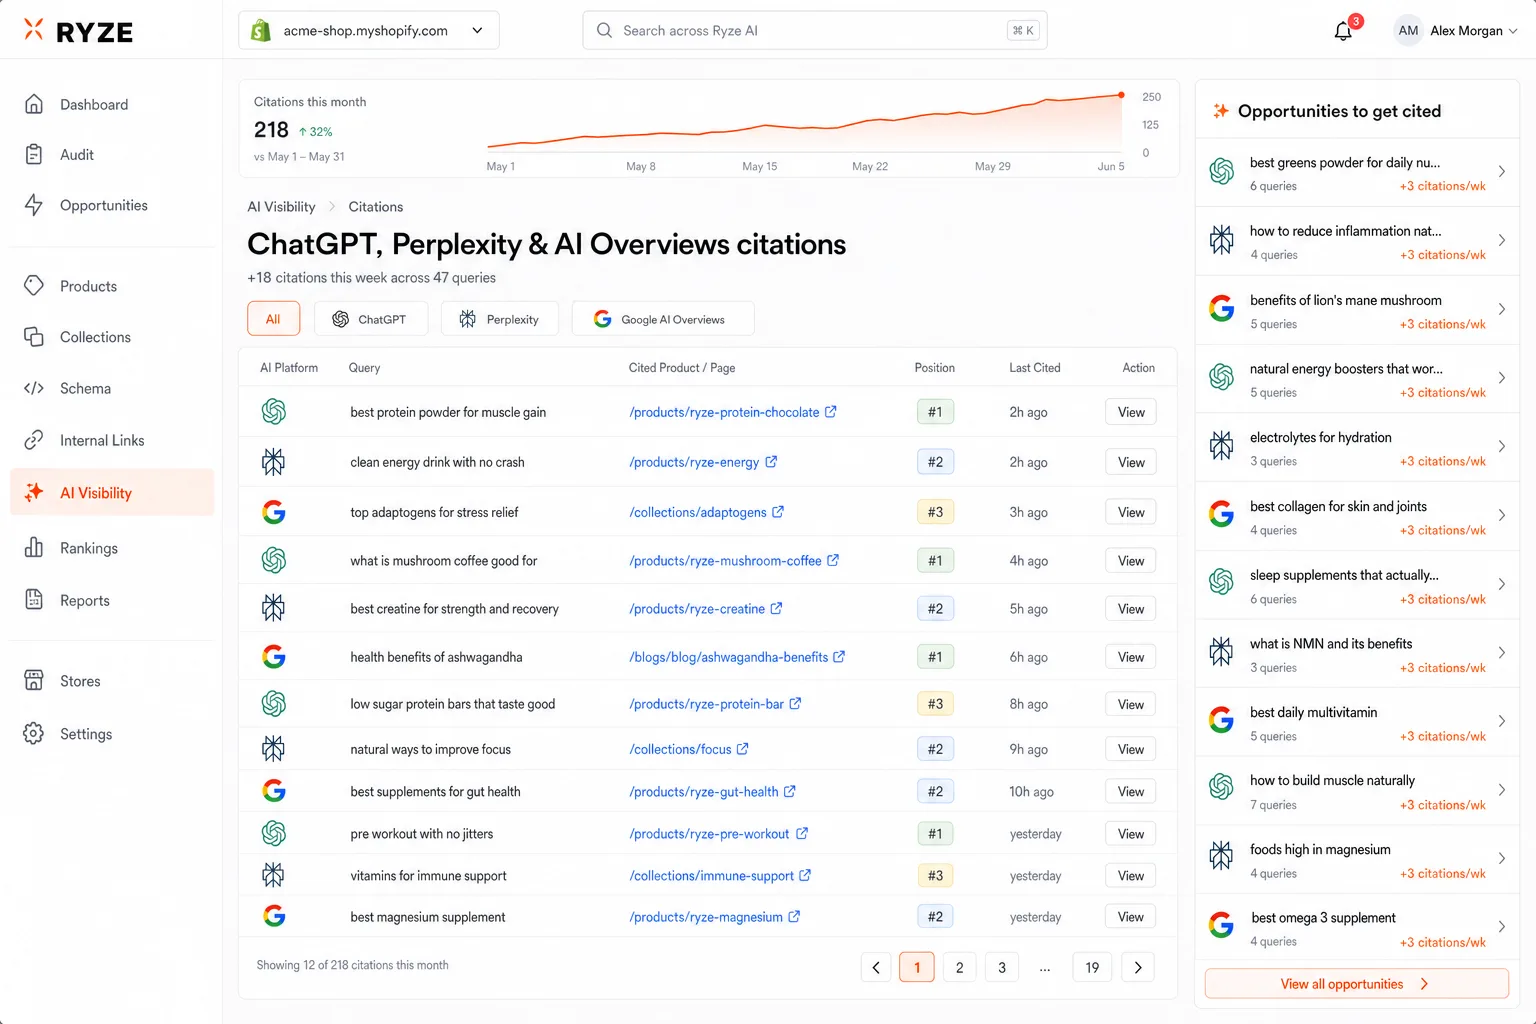Open sleep supplements that actually opportunity
Image resolution: width=1536 pixels, height=1024 pixels.
(x=1358, y=586)
